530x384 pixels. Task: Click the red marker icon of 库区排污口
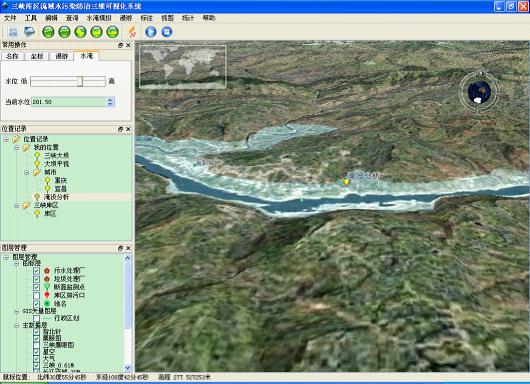(47, 295)
